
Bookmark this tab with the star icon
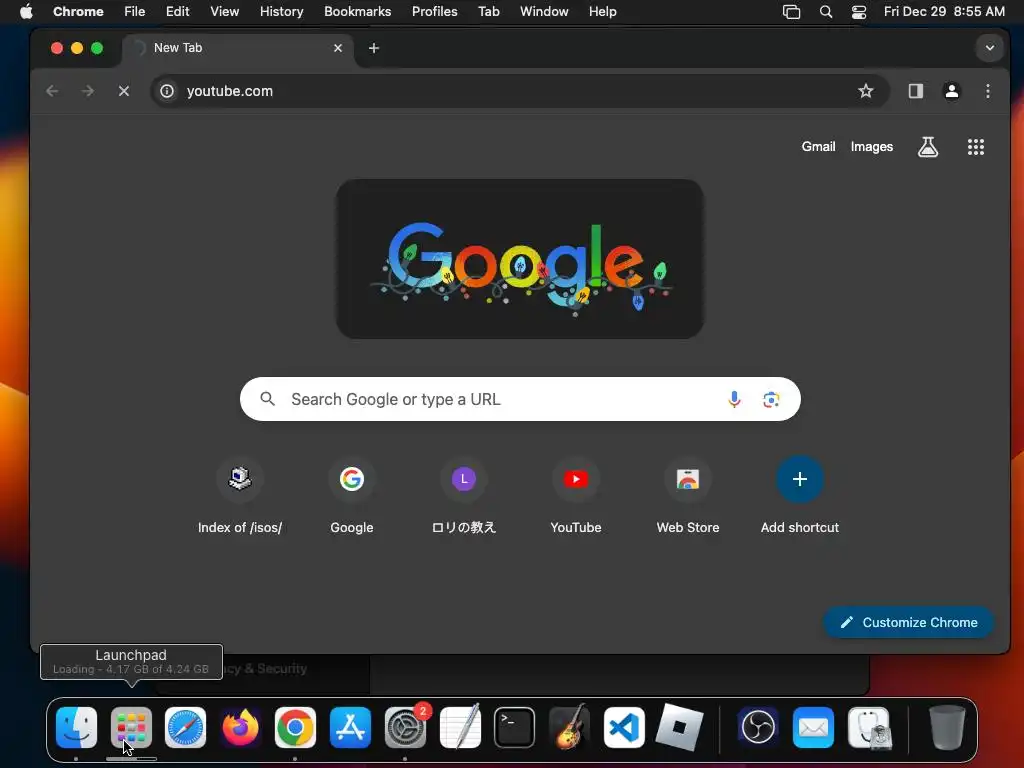point(865,91)
